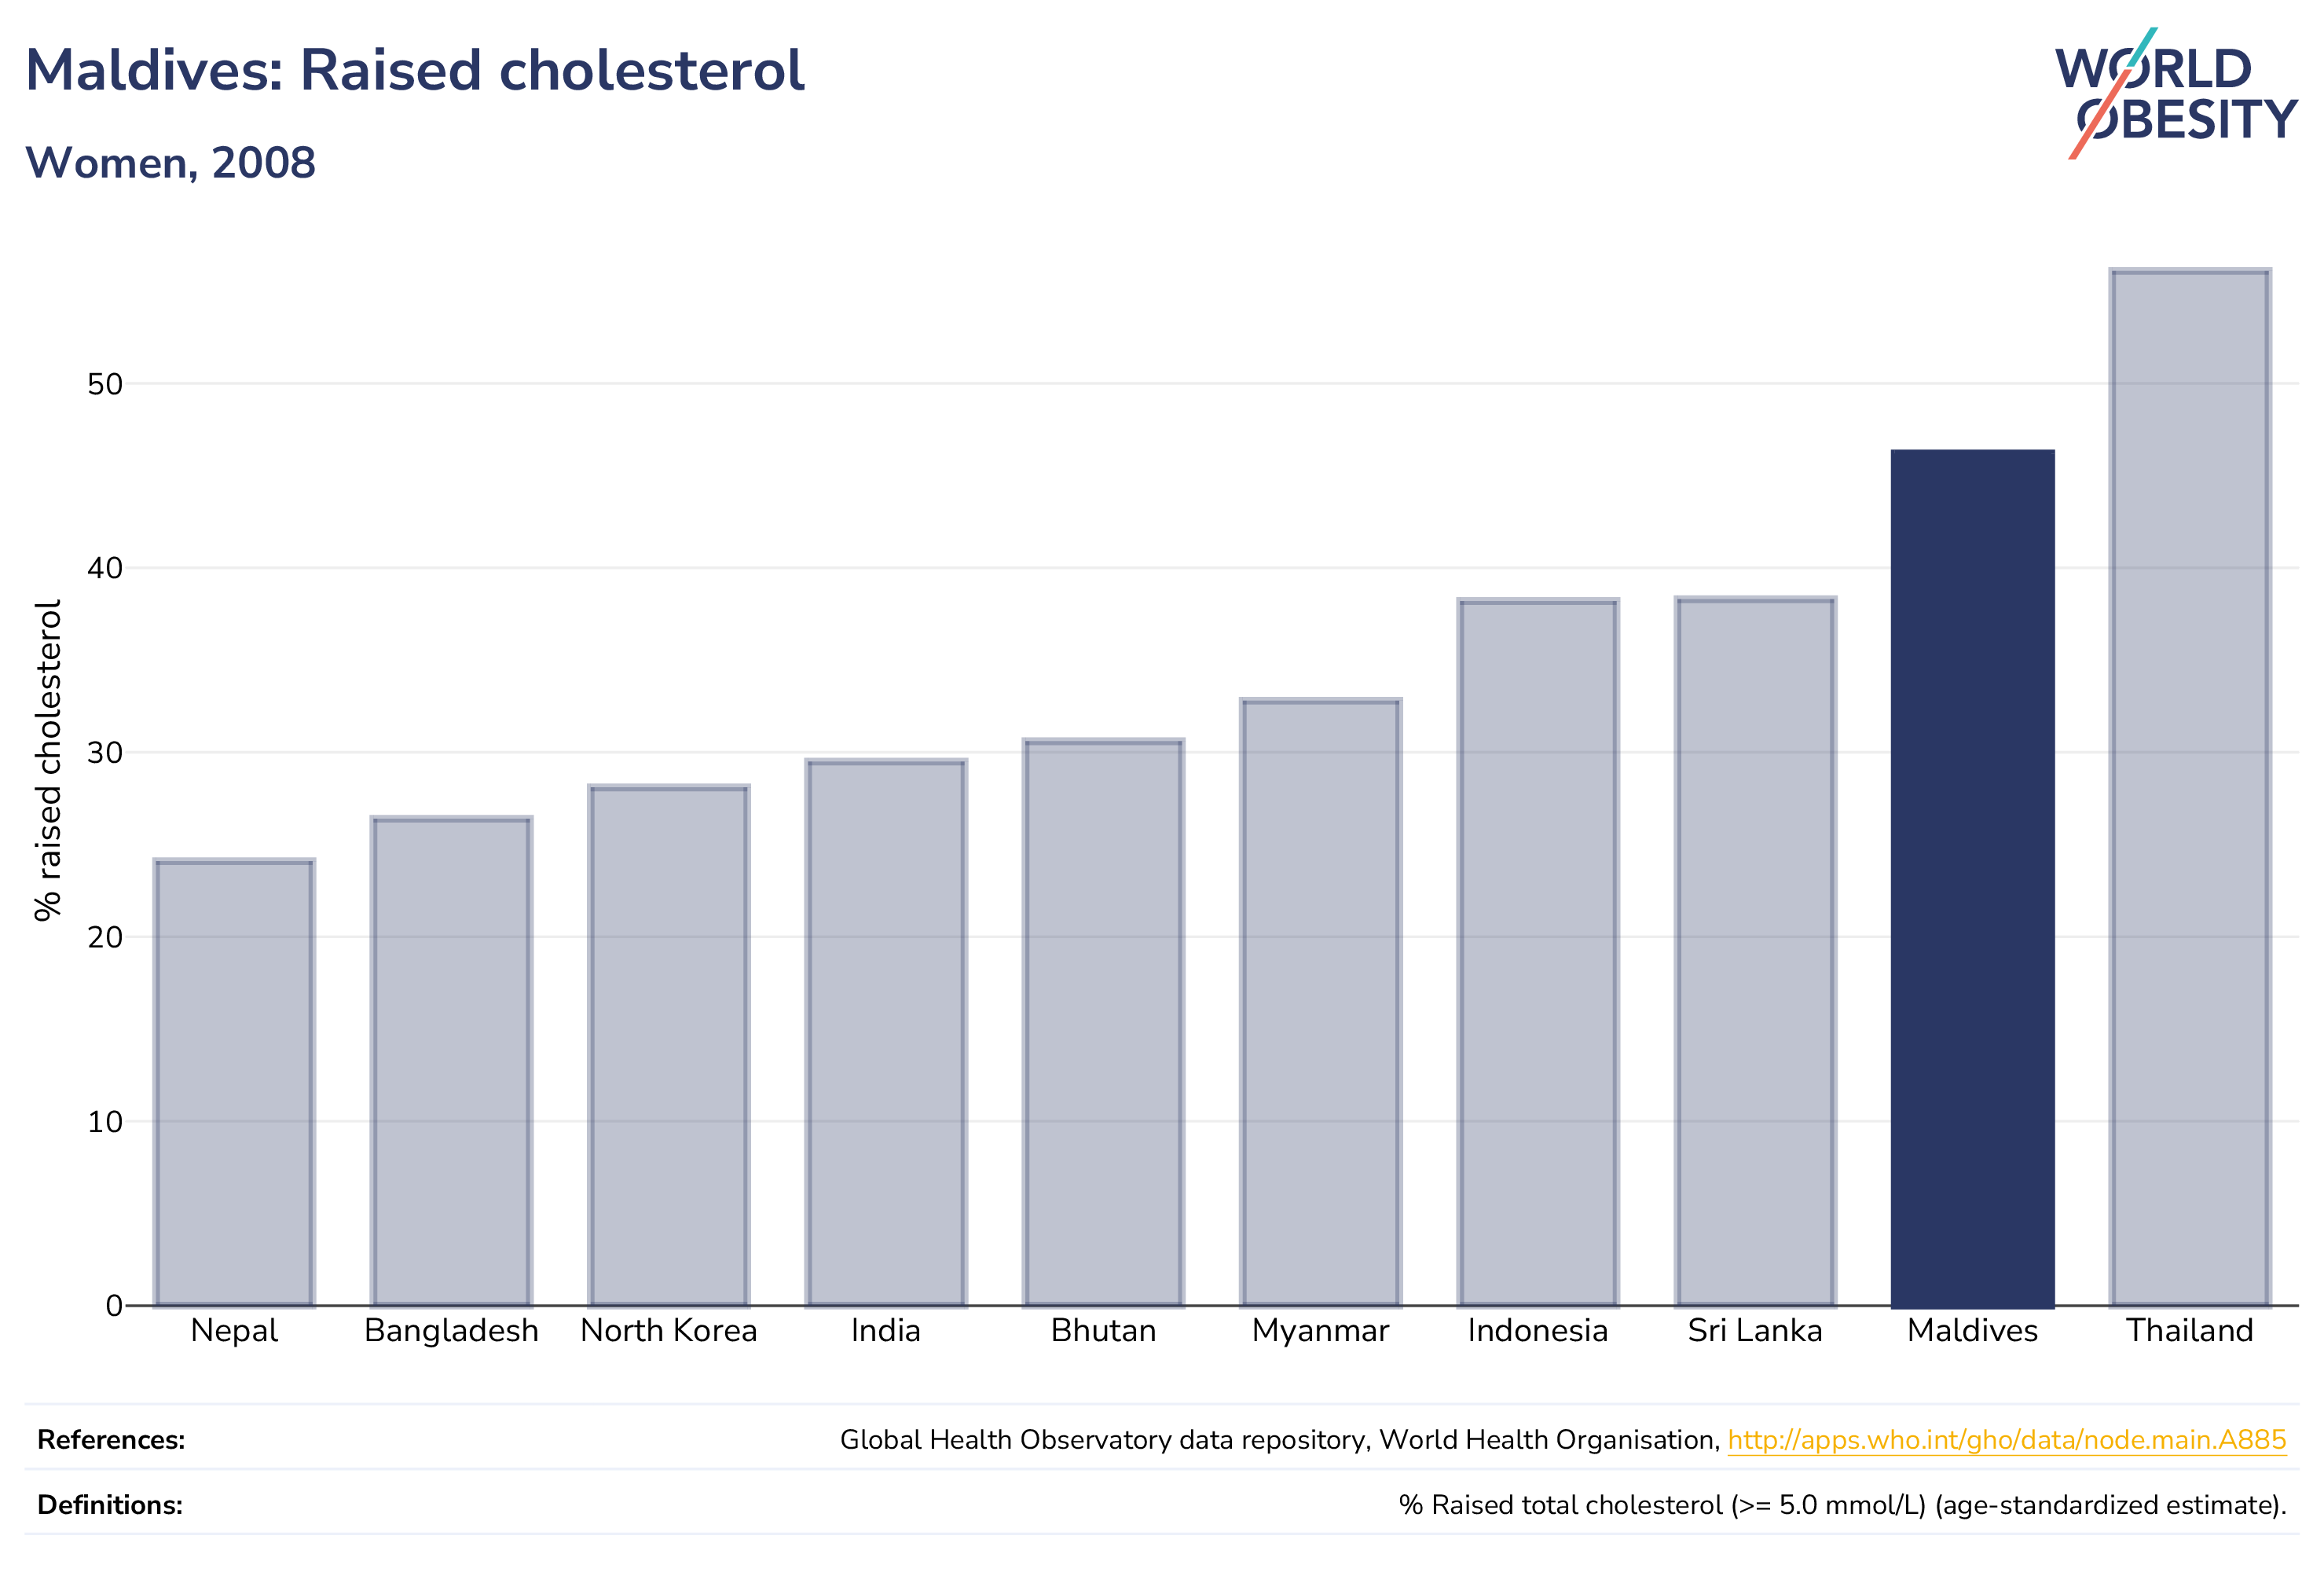Click the North Korea bar
This screenshot has width=2324, height=1576.
point(669,1045)
